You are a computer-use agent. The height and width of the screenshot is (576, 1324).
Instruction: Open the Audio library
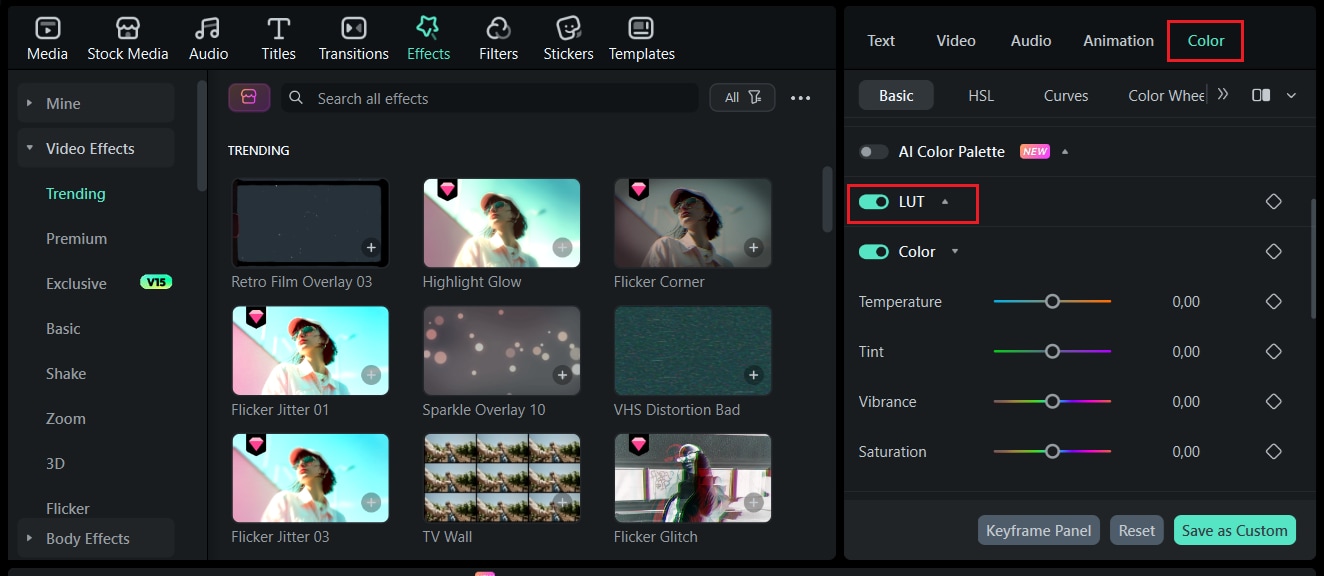coord(208,37)
